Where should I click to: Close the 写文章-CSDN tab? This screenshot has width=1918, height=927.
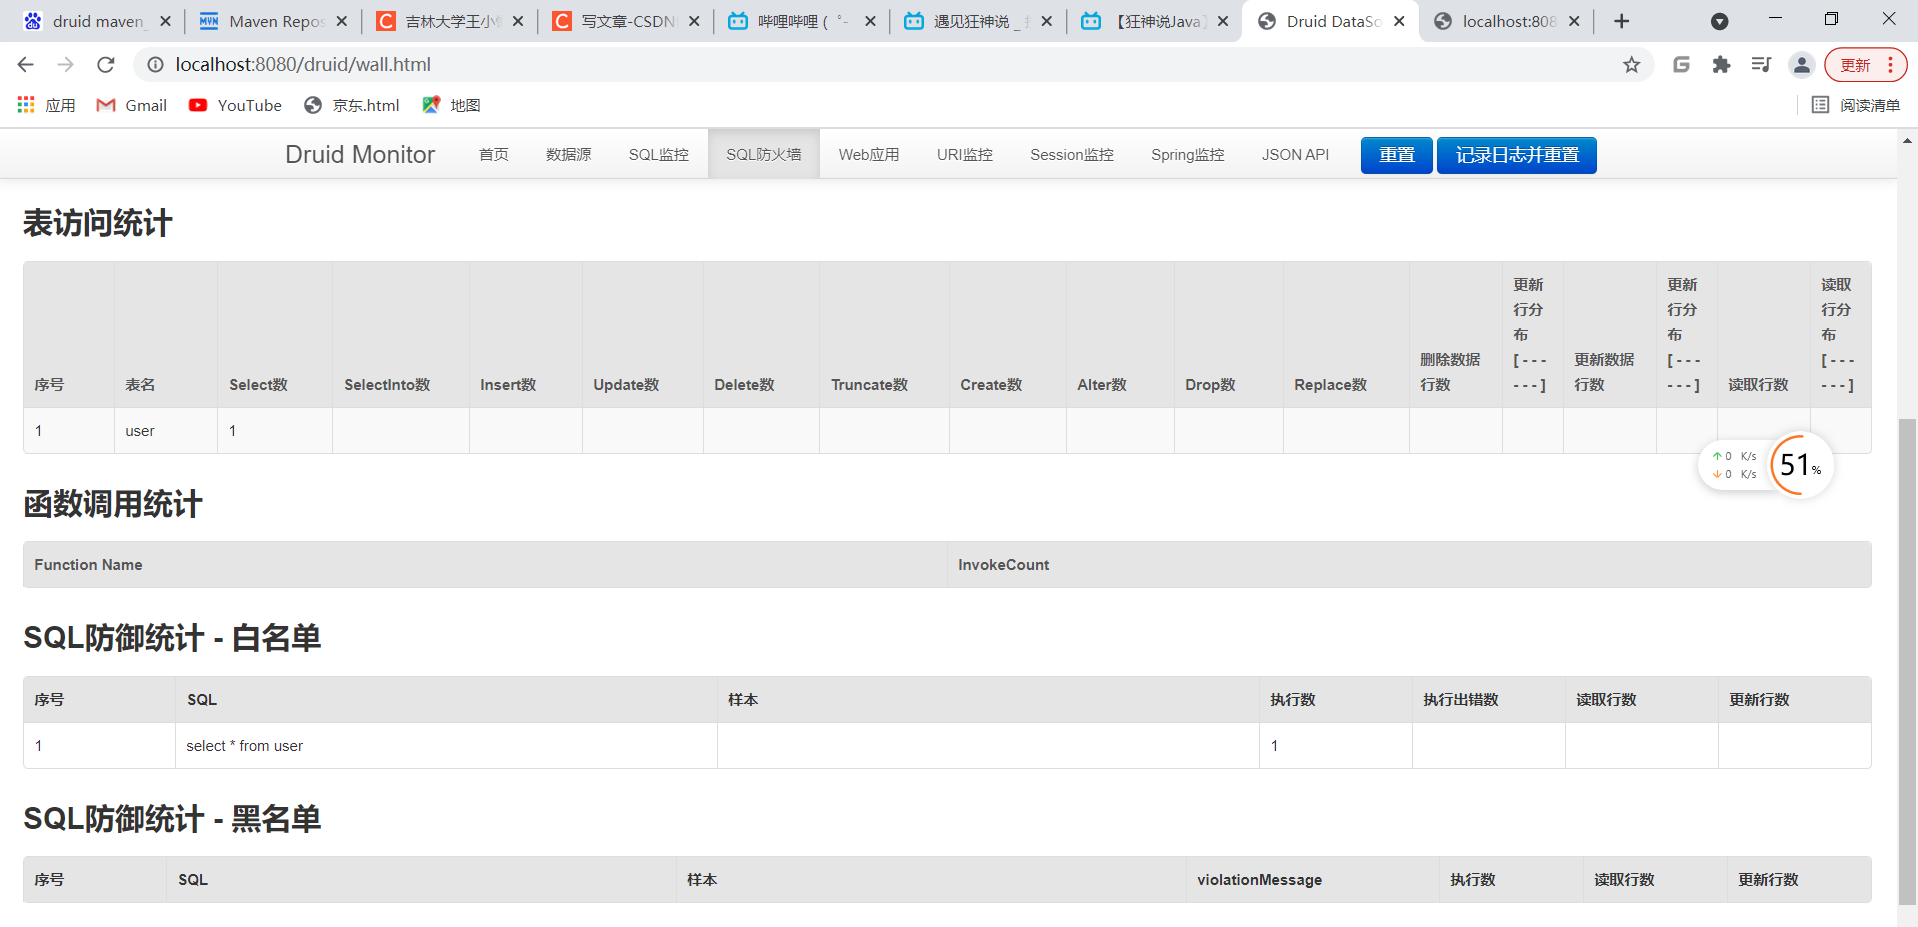694,21
